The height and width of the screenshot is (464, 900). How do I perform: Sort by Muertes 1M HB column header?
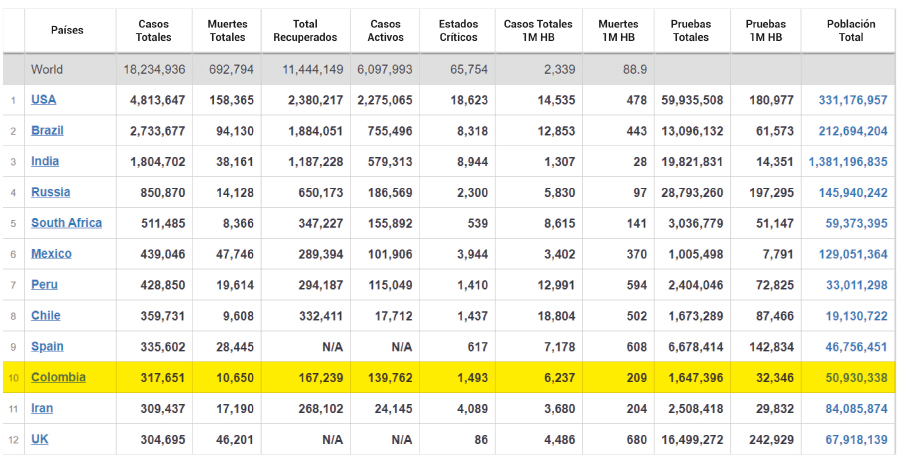click(x=618, y=30)
